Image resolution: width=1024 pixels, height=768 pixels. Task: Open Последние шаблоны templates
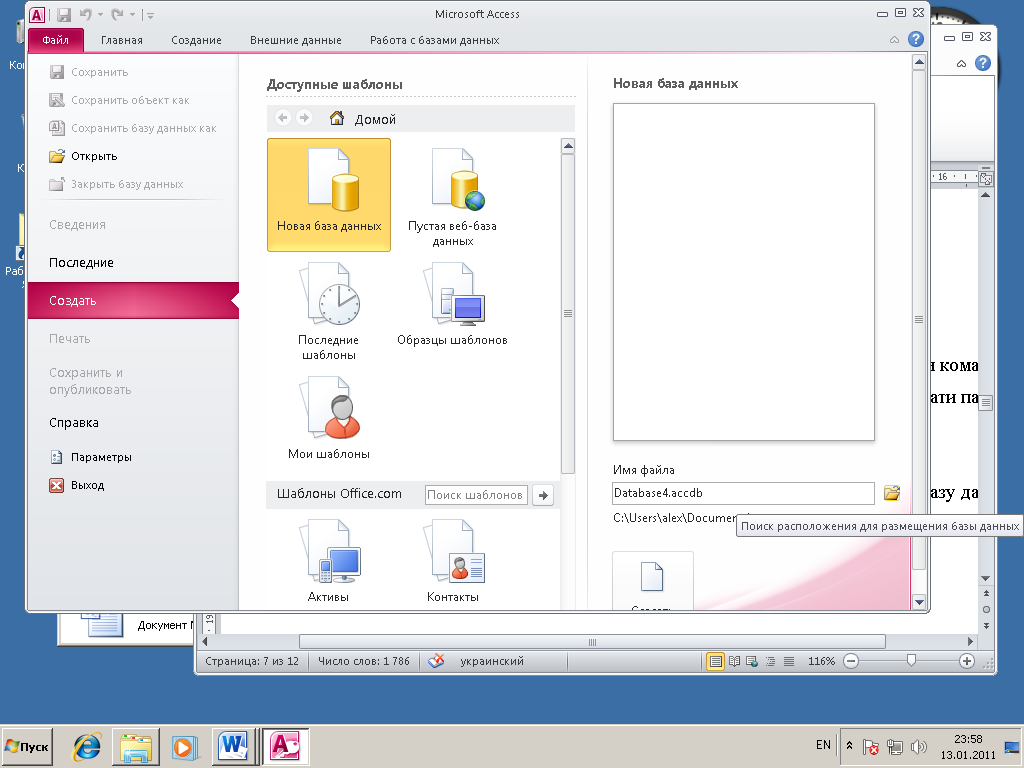point(328,312)
